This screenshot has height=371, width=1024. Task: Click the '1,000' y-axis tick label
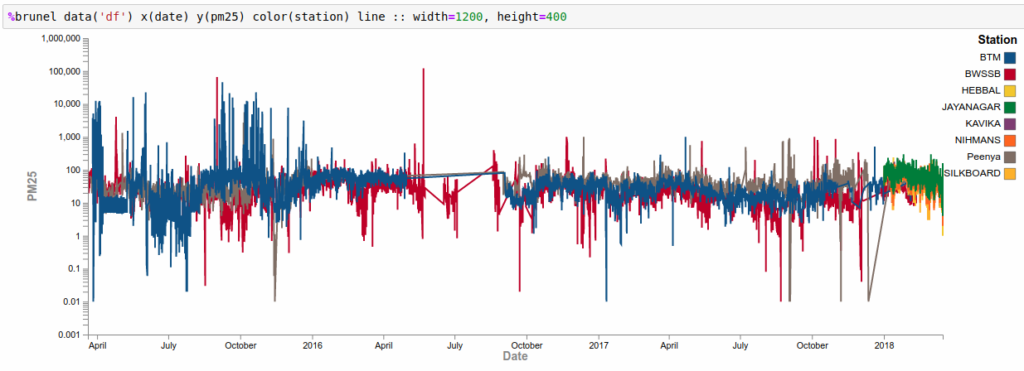69,138
